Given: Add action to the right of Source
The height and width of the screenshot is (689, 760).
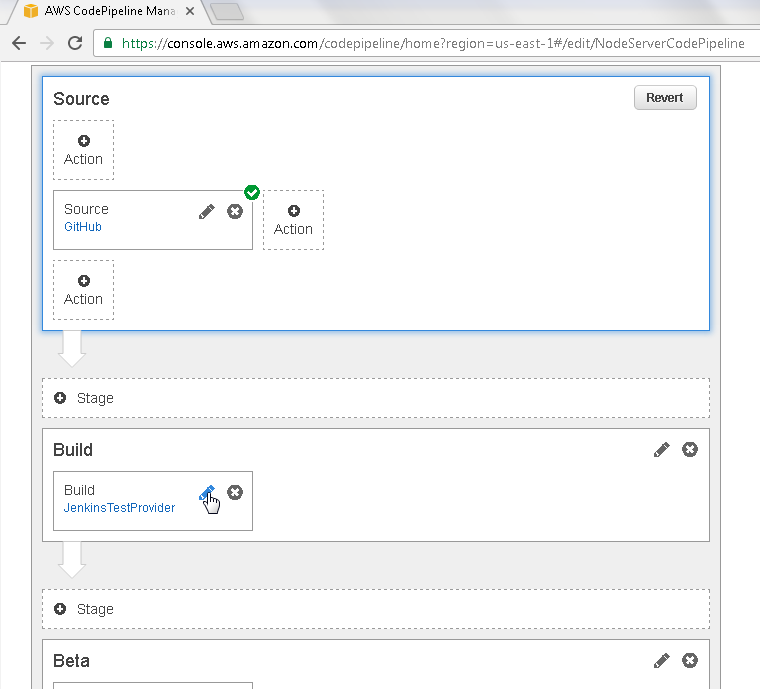Looking at the screenshot, I should tap(293, 220).
